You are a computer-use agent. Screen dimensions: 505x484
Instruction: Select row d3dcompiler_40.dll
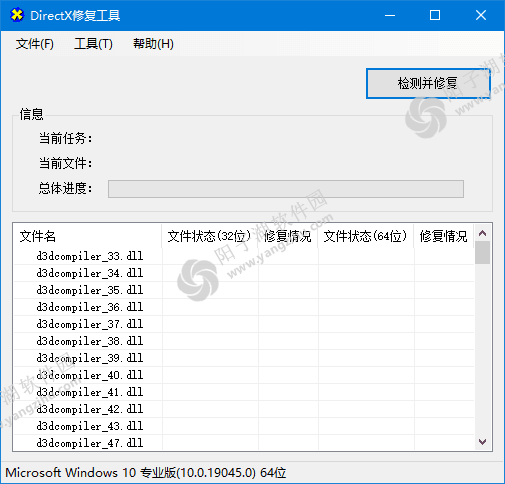click(x=244, y=375)
